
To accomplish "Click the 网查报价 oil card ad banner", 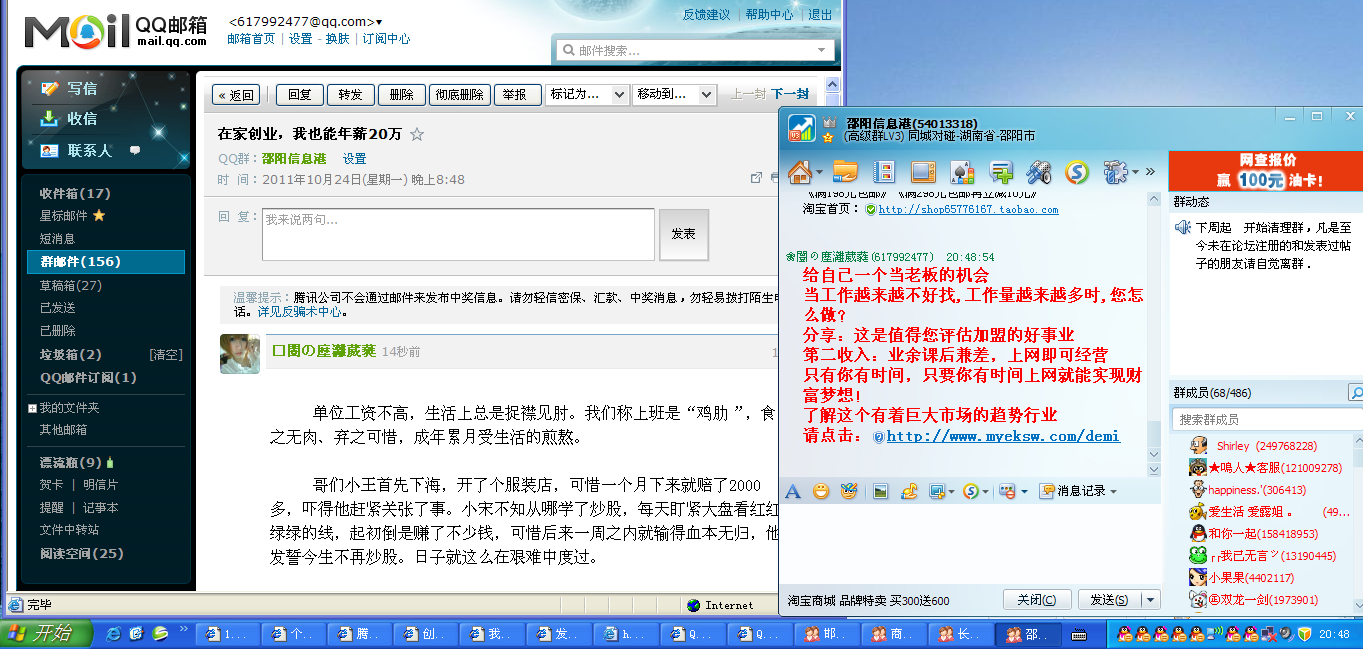I will pyautogui.click(x=1266, y=172).
